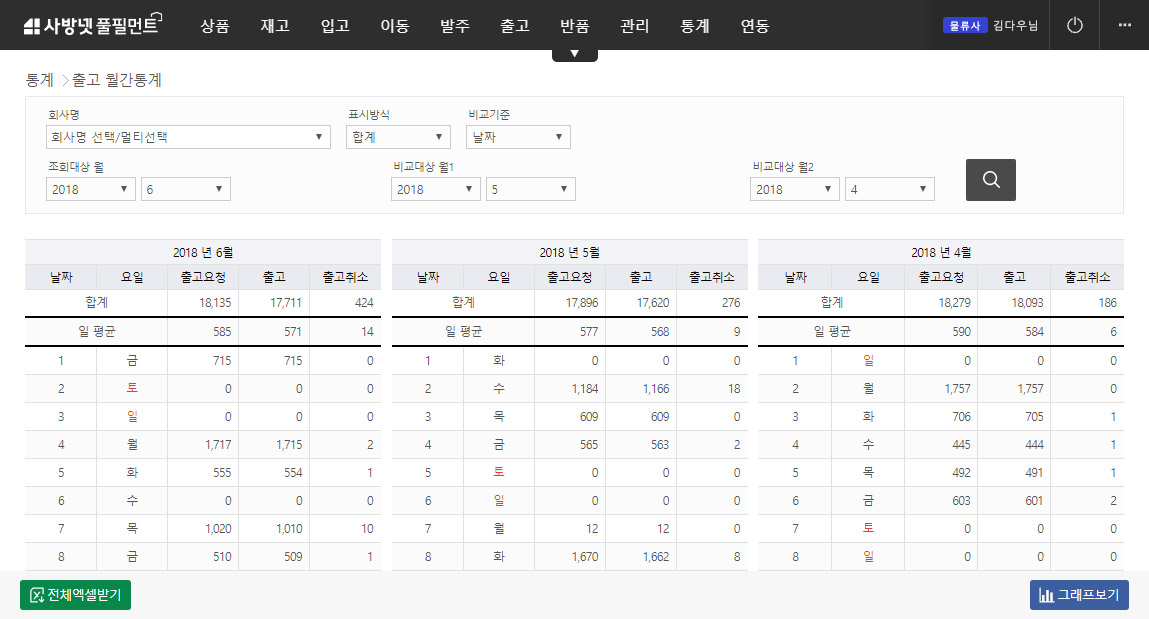Screen dimensions: 1149x619
Task: Select the 비교대상 월1 month dropdown showing 5
Action: pos(531,189)
